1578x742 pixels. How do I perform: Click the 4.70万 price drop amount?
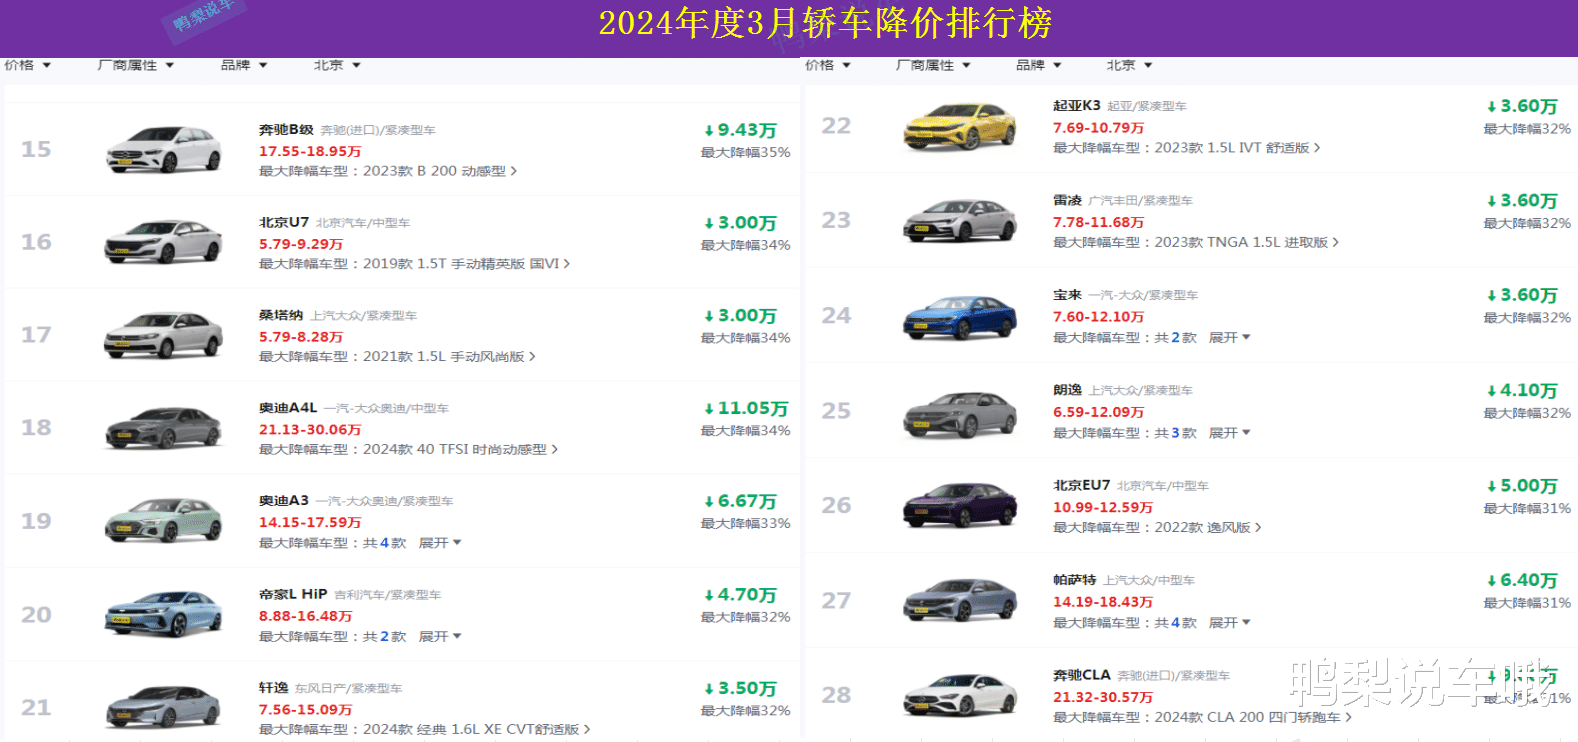coord(740,595)
